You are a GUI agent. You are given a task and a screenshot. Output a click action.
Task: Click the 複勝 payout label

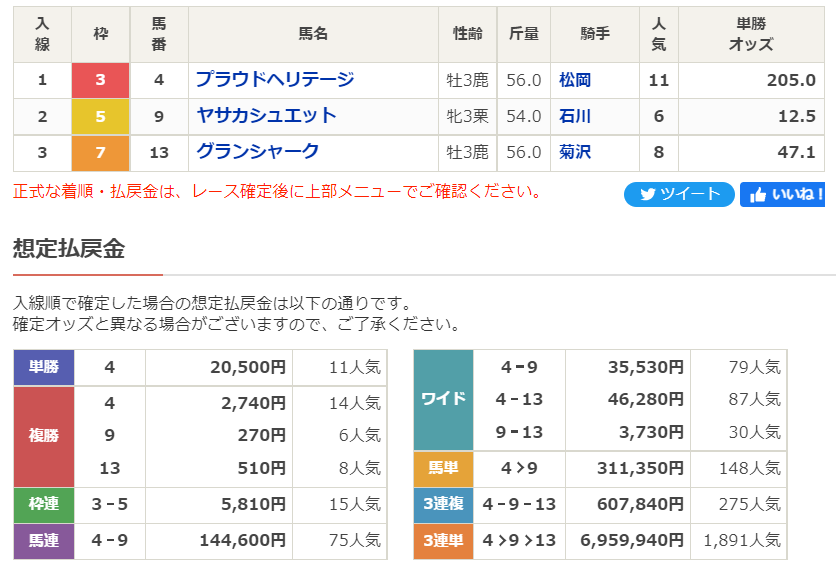[x=44, y=436]
